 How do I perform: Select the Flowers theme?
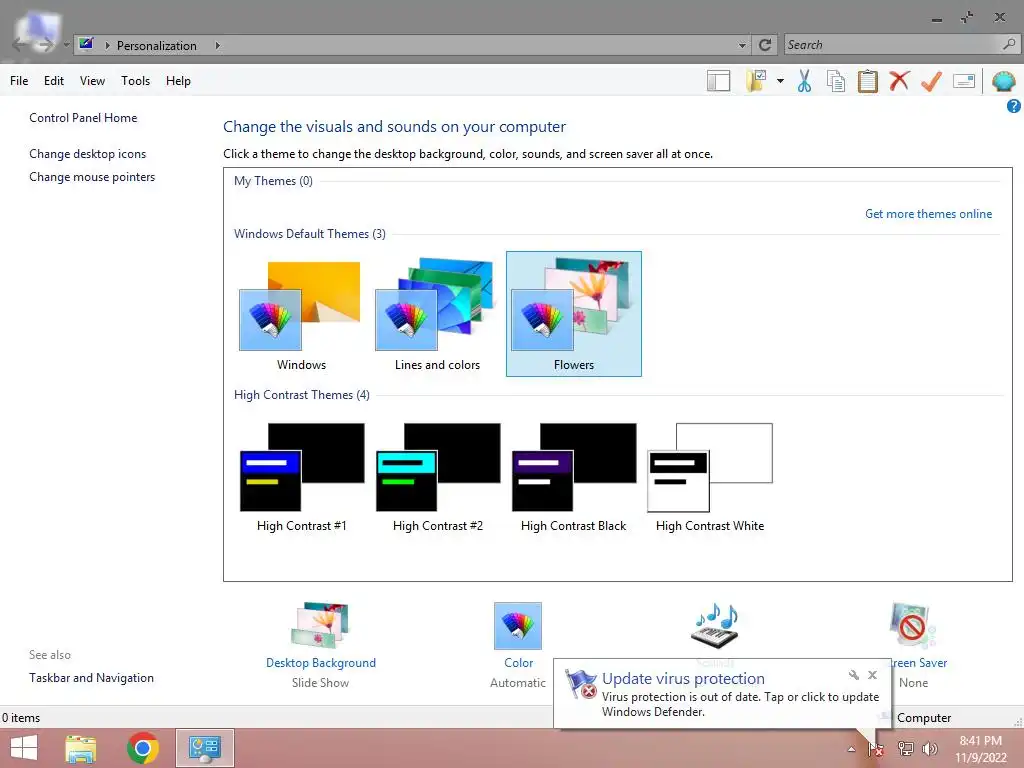(x=573, y=314)
